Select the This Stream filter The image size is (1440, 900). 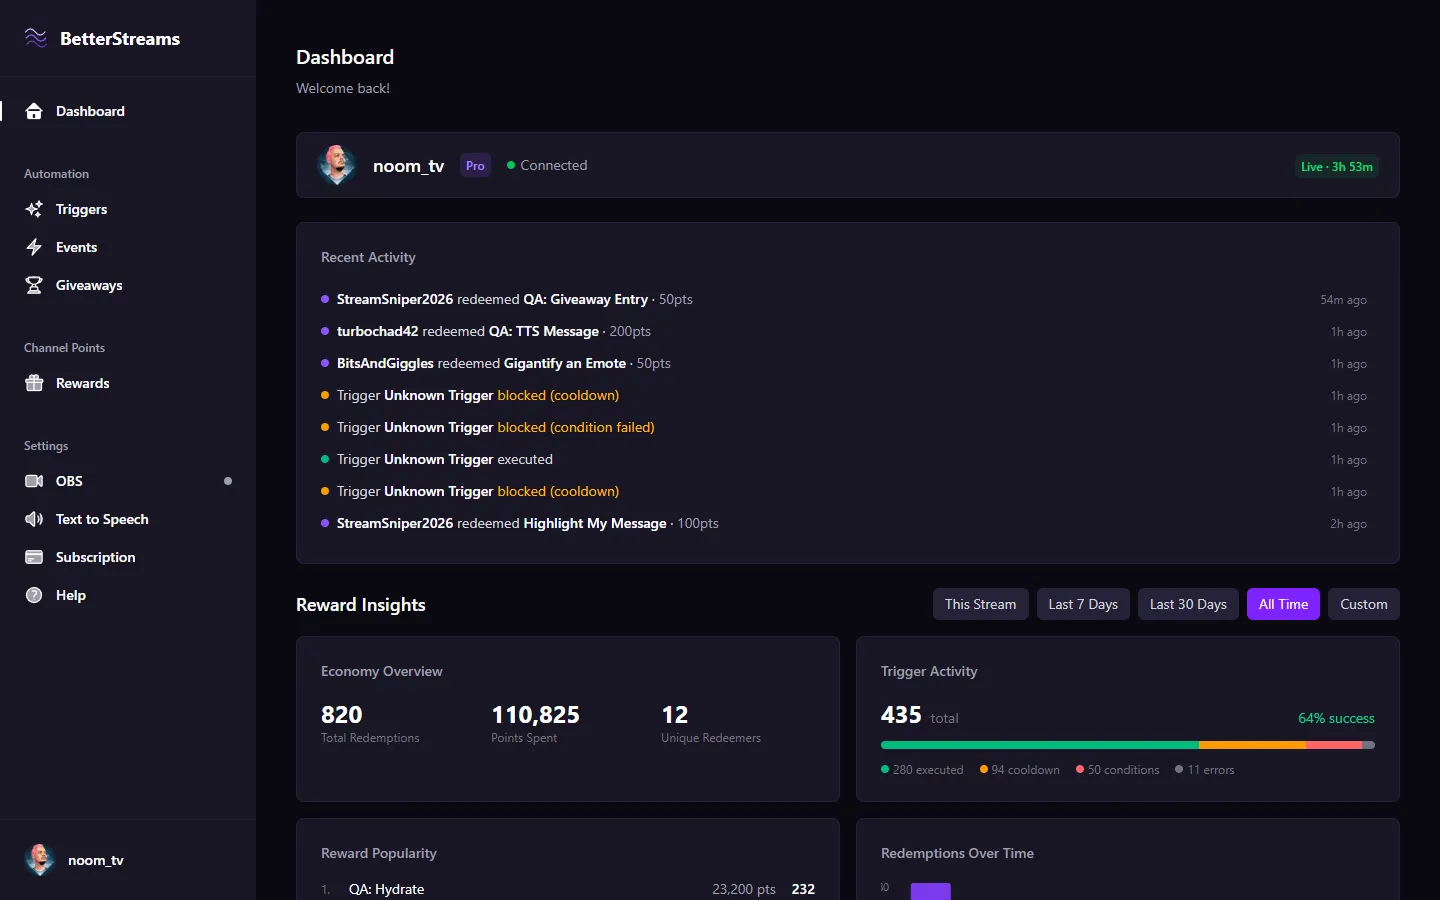click(x=980, y=604)
